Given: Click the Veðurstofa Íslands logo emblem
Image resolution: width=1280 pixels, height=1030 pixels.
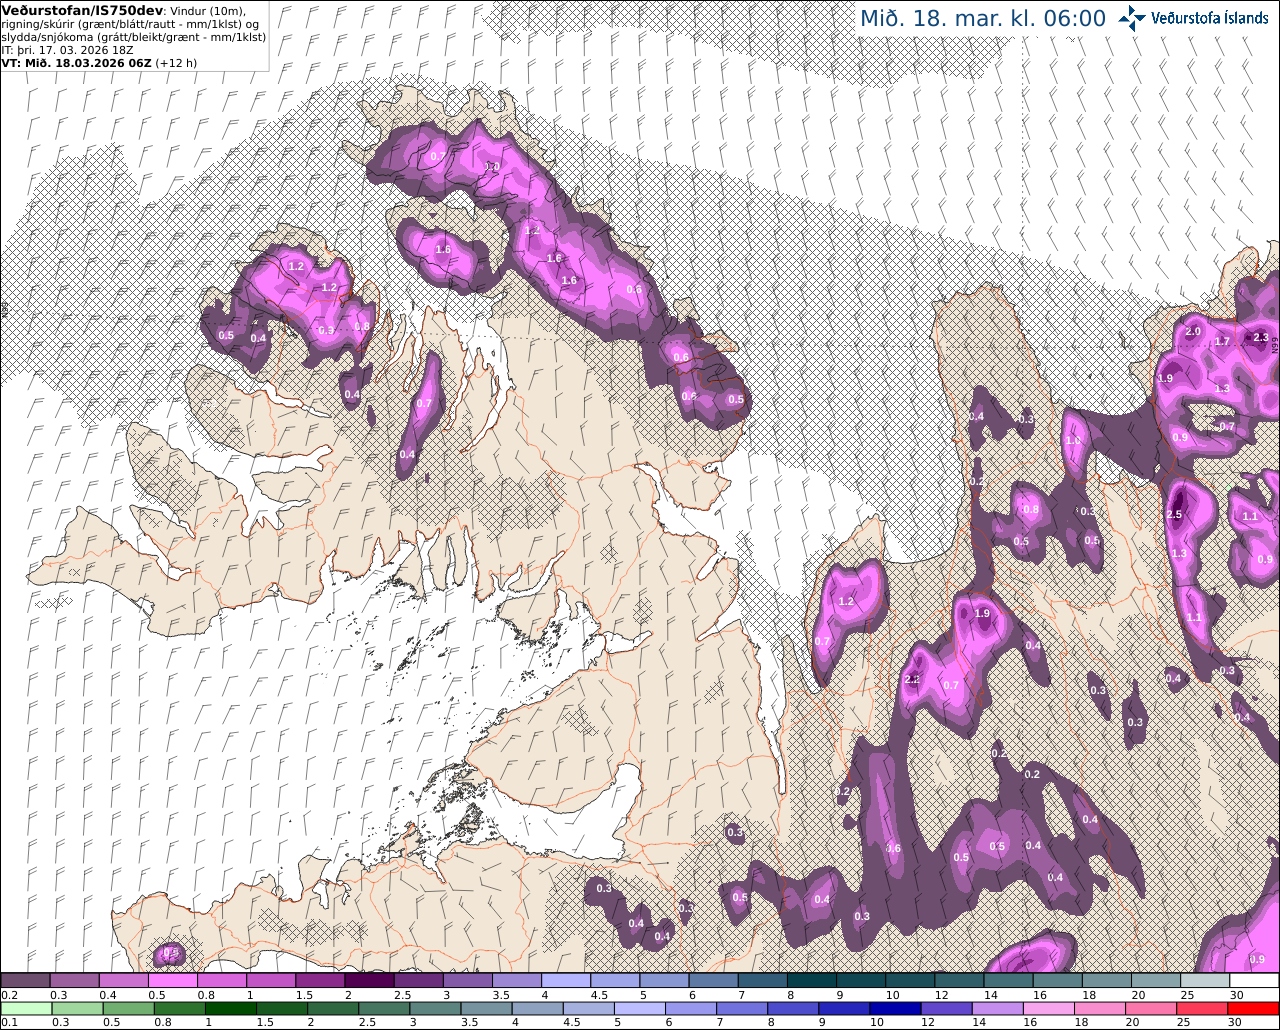Looking at the screenshot, I should 1133,18.
